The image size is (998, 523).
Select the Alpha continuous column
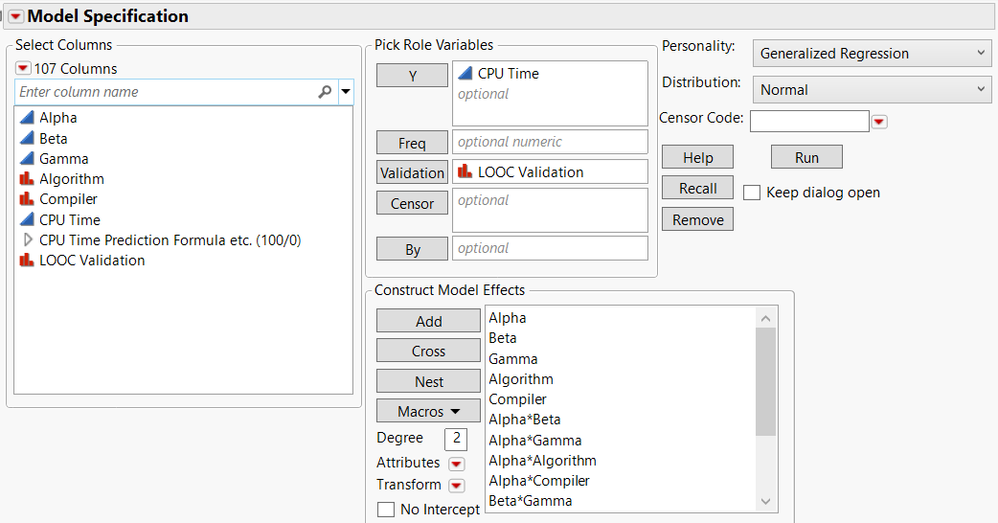[x=57, y=117]
